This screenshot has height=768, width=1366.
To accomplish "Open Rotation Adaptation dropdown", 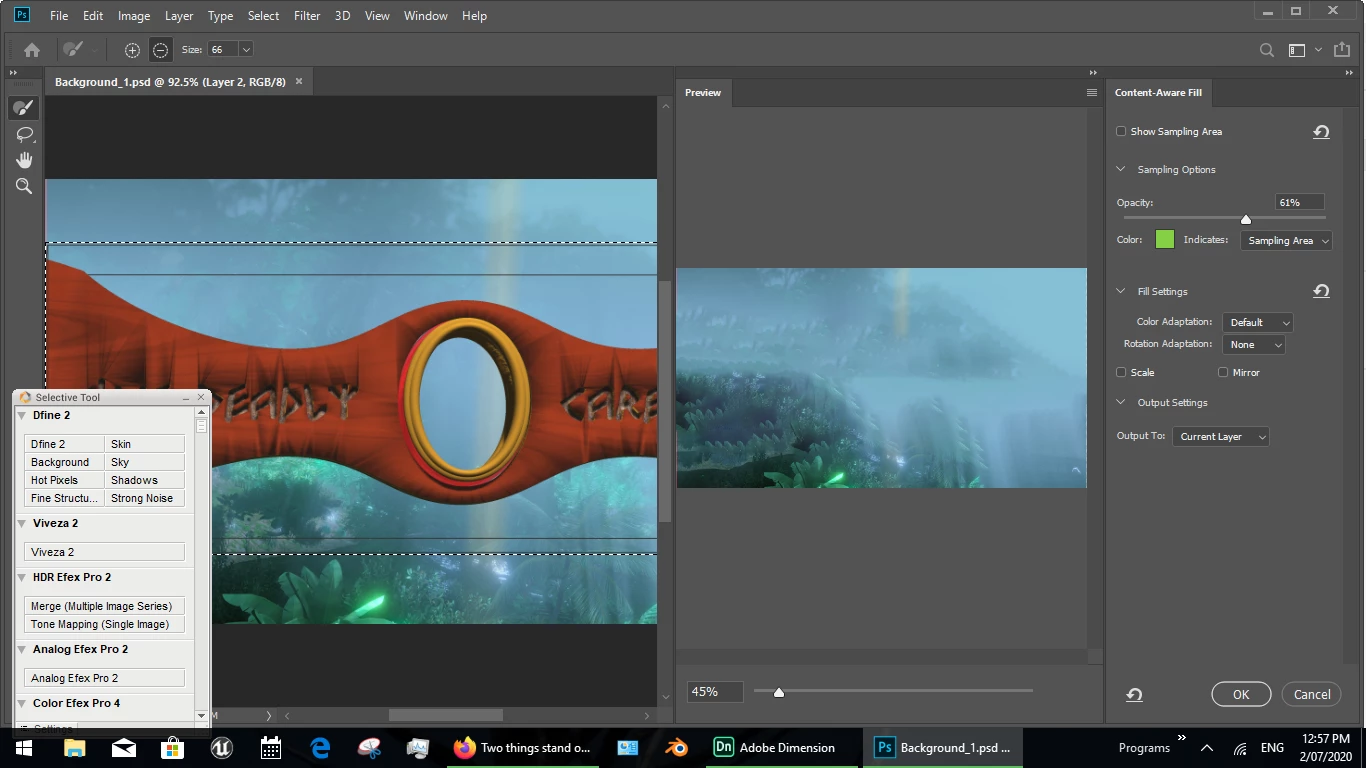I will pyautogui.click(x=1253, y=344).
